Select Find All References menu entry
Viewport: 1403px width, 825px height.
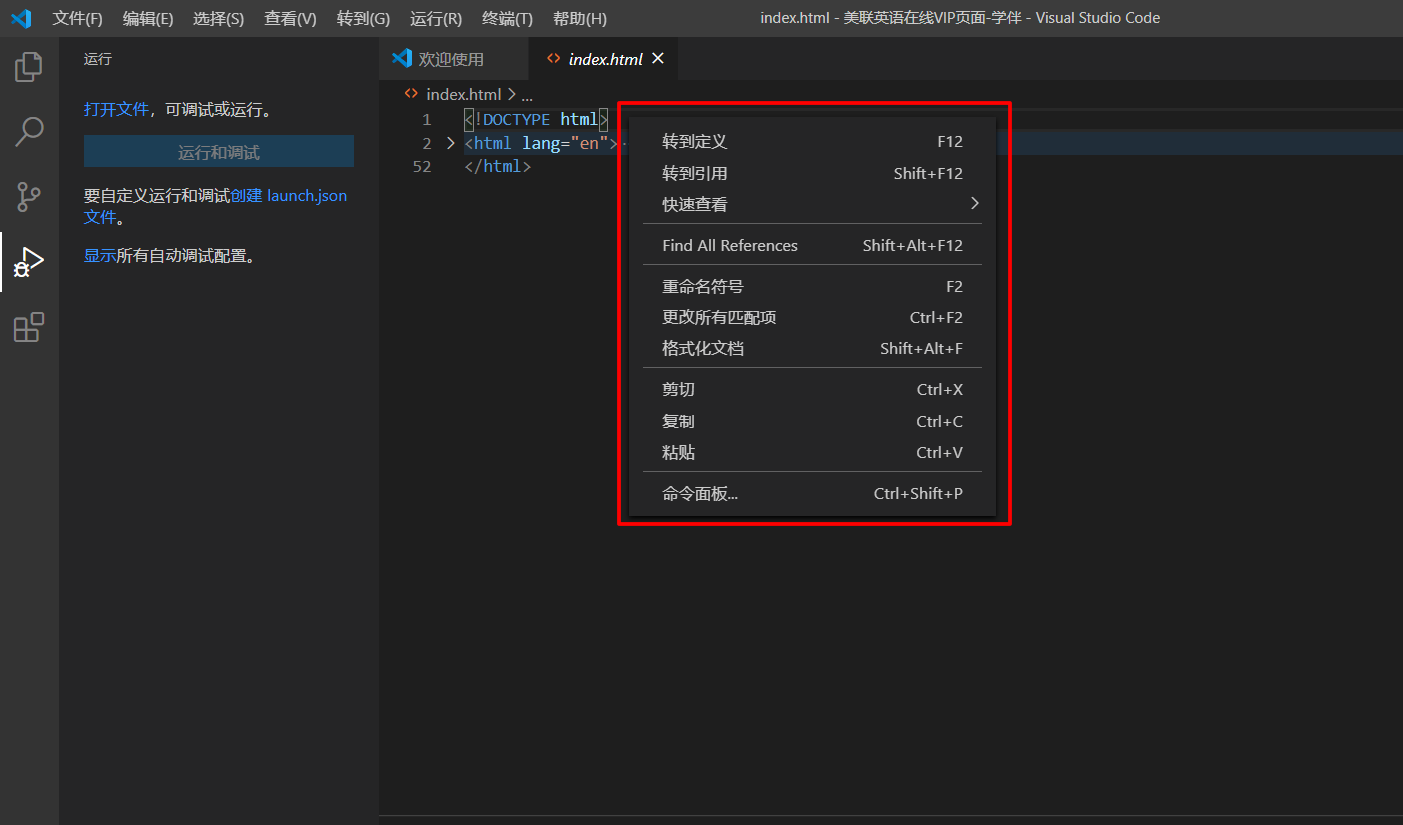tap(812, 245)
